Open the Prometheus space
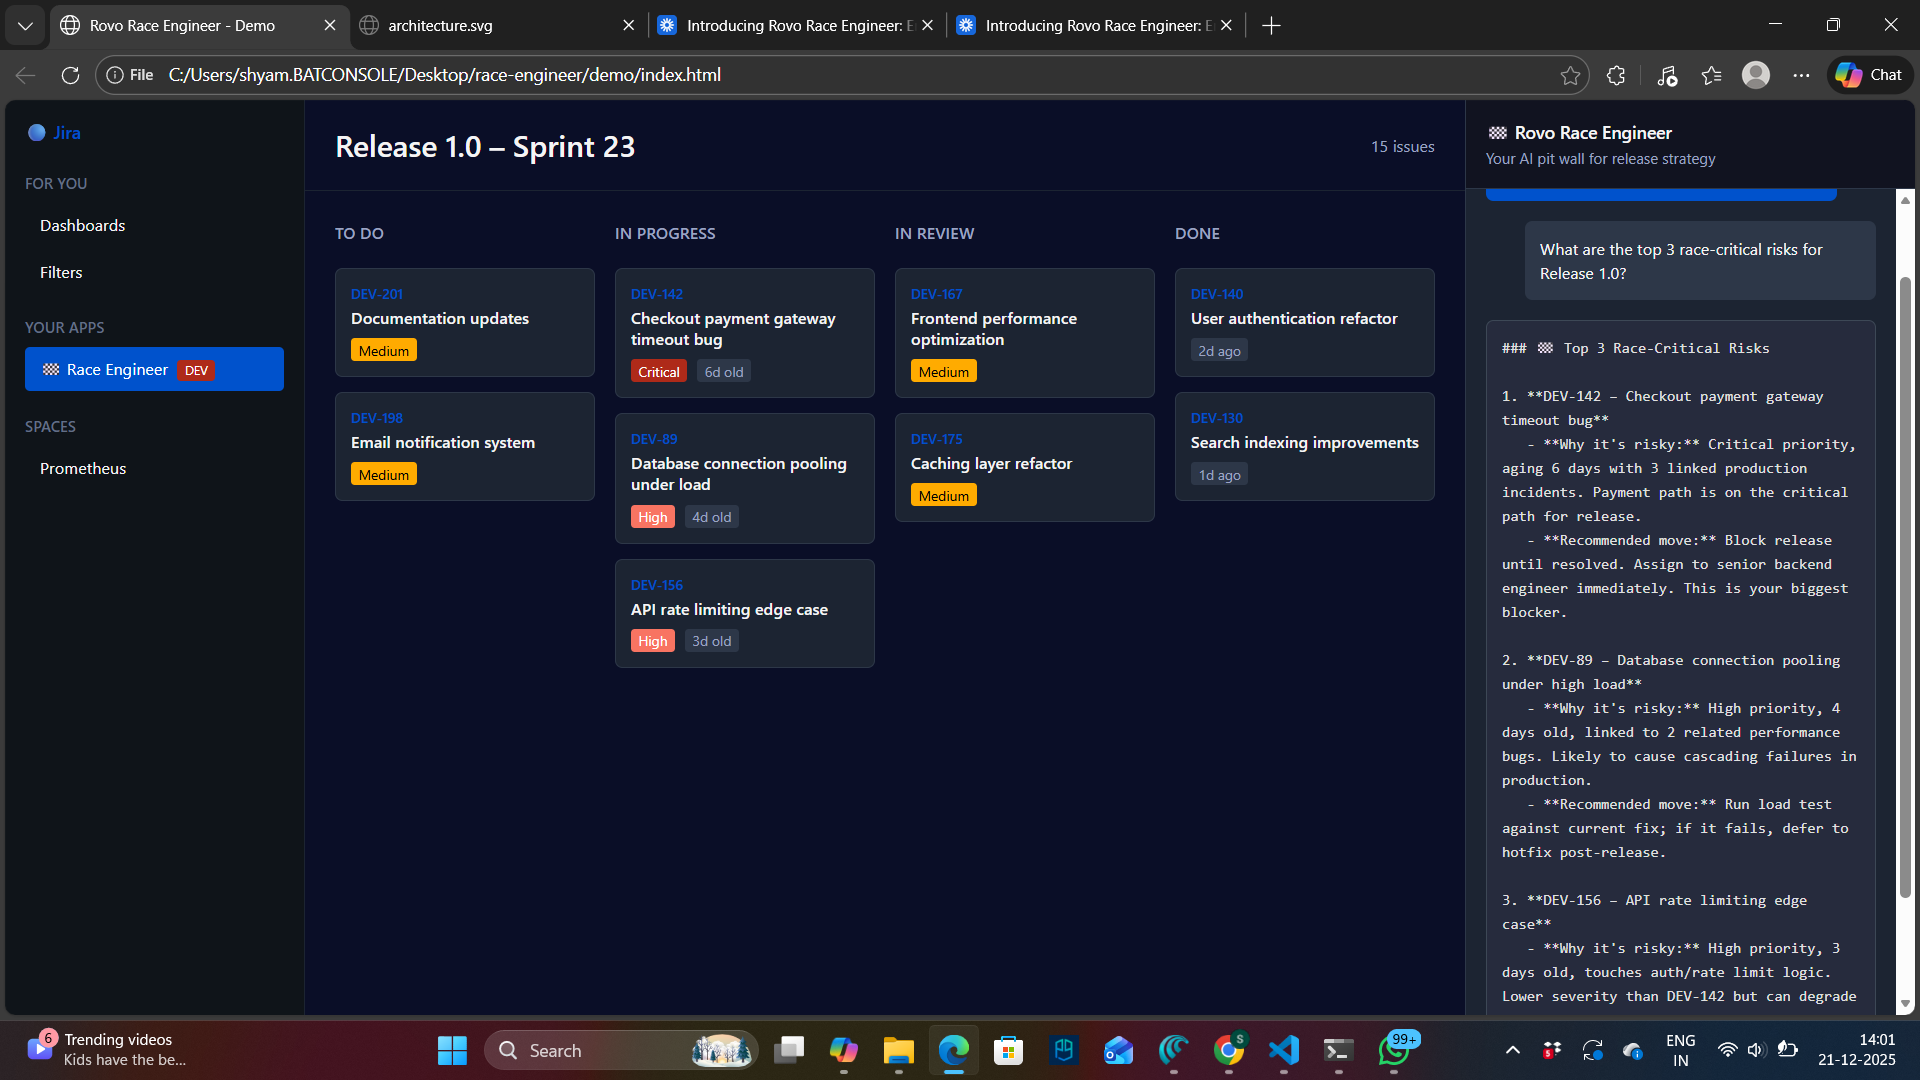 83,469
